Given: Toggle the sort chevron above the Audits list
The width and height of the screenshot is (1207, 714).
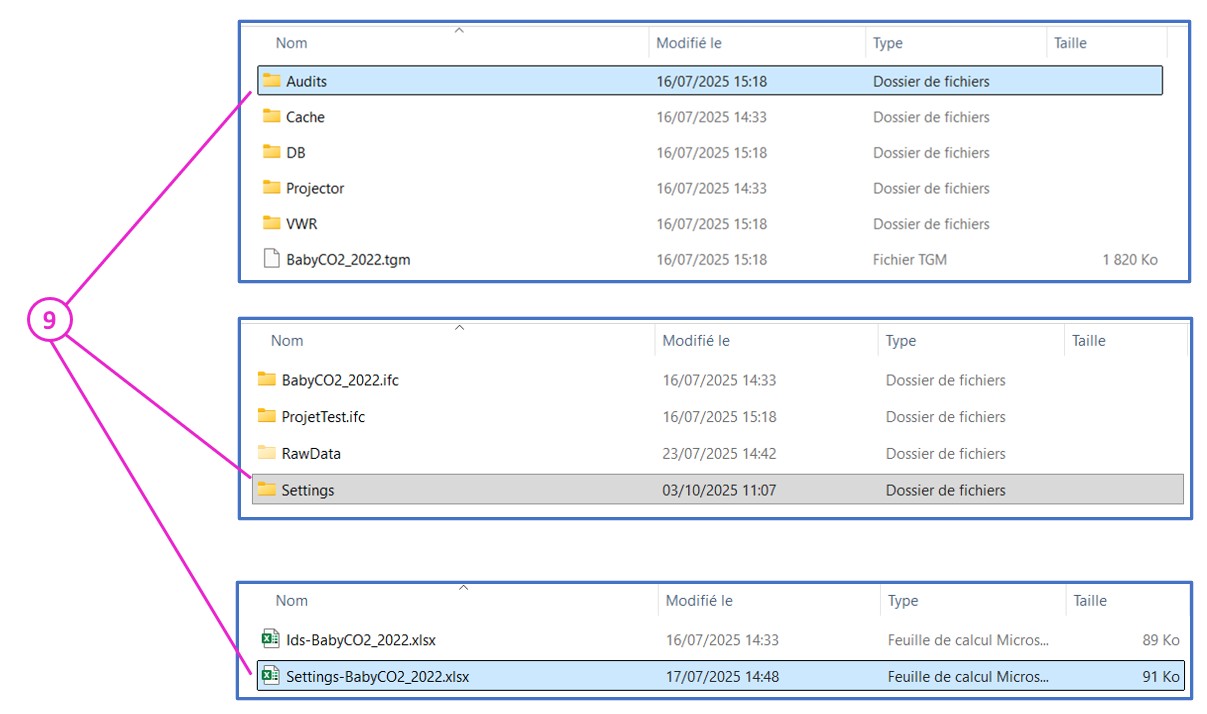Looking at the screenshot, I should [459, 30].
